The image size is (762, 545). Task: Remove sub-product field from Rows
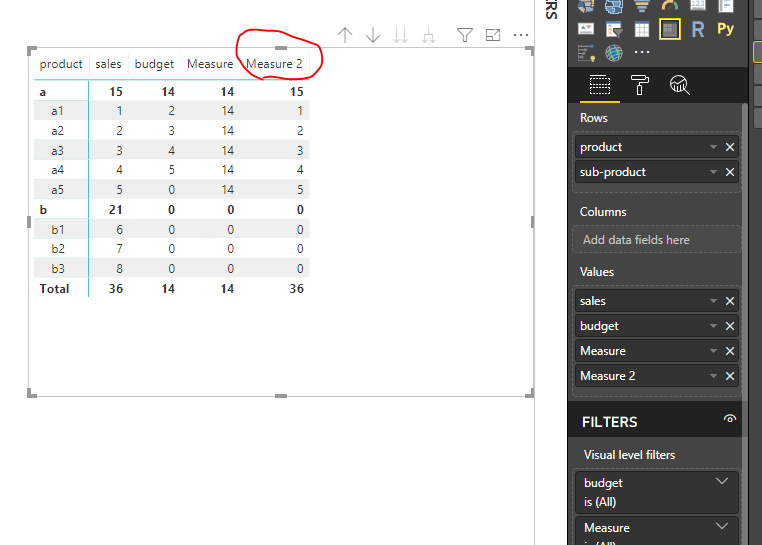click(x=730, y=172)
